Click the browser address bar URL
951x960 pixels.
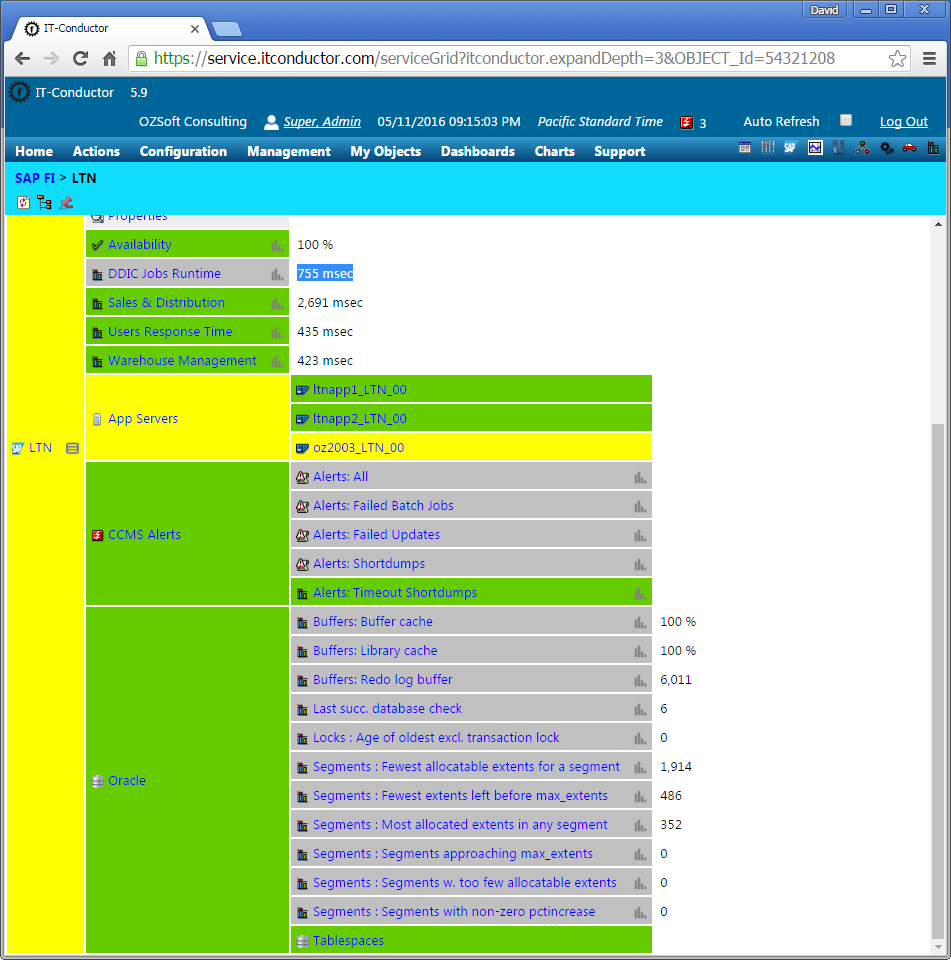point(494,59)
